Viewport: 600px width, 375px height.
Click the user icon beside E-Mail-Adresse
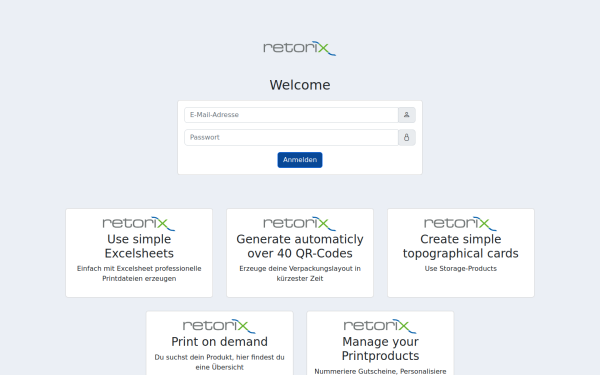coord(406,115)
